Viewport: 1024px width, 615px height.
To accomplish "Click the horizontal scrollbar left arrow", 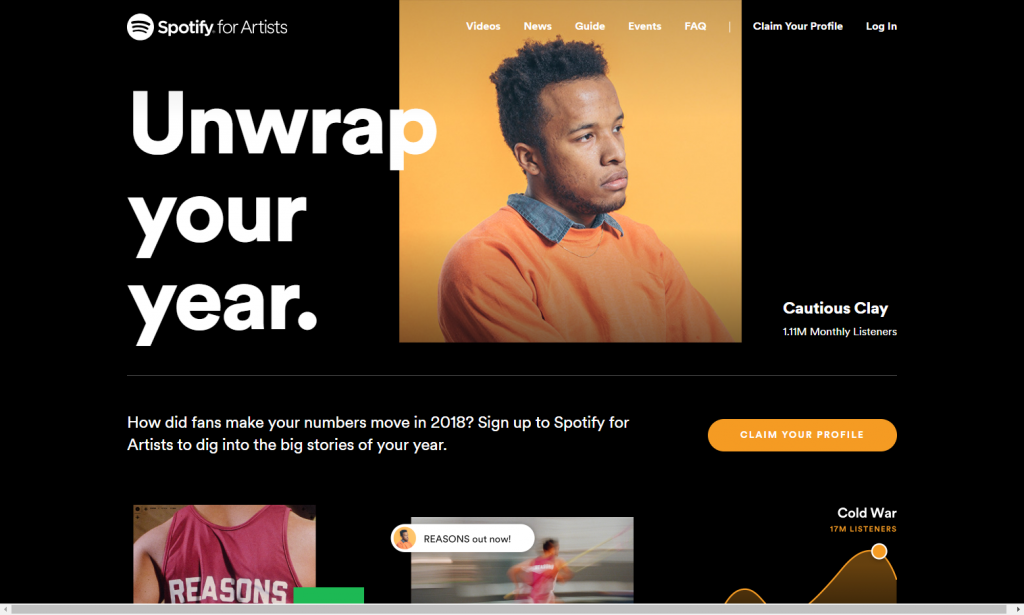I will pos(5,609).
